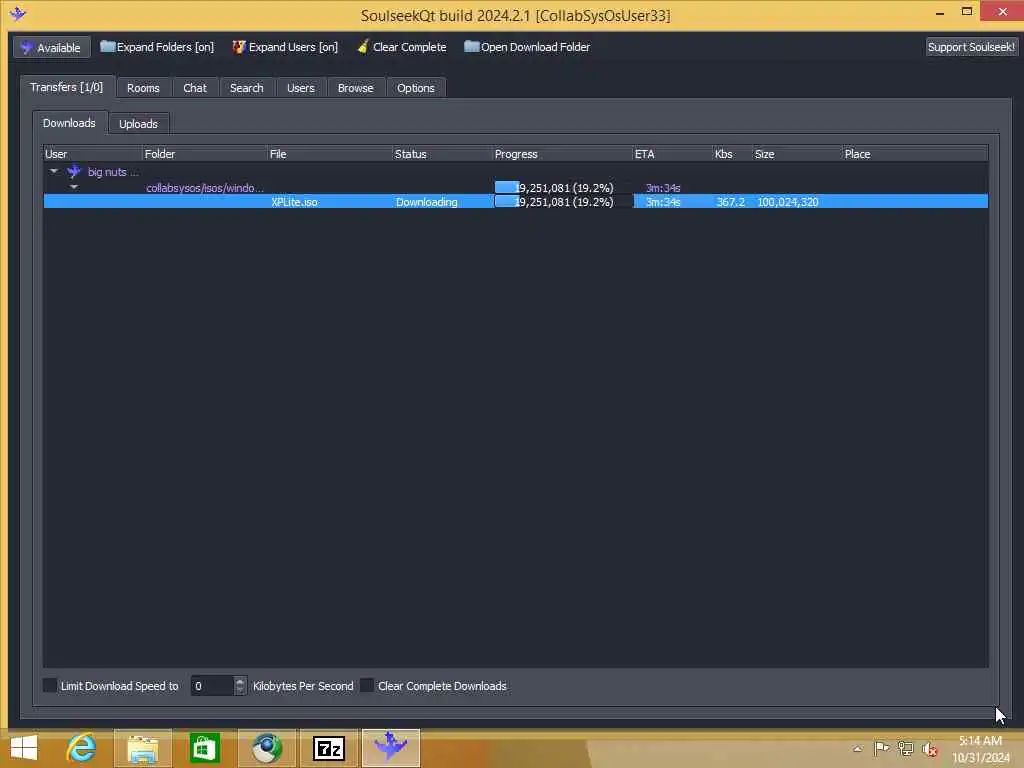Click the Clear Complete broom button
The image size is (1024, 768).
click(402, 47)
